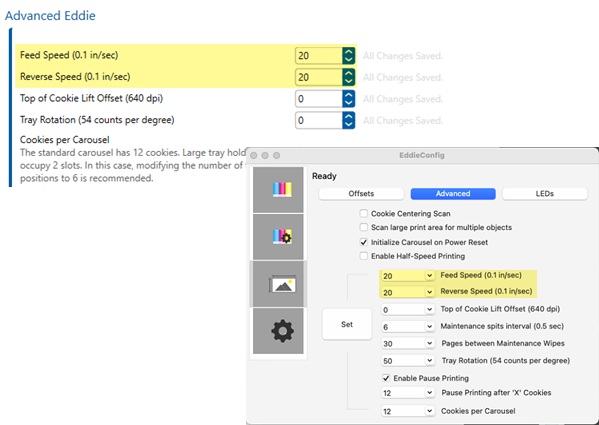Click 'Pages between Maintenance Wipes' label
The width and height of the screenshot is (599, 425).
click(503, 343)
